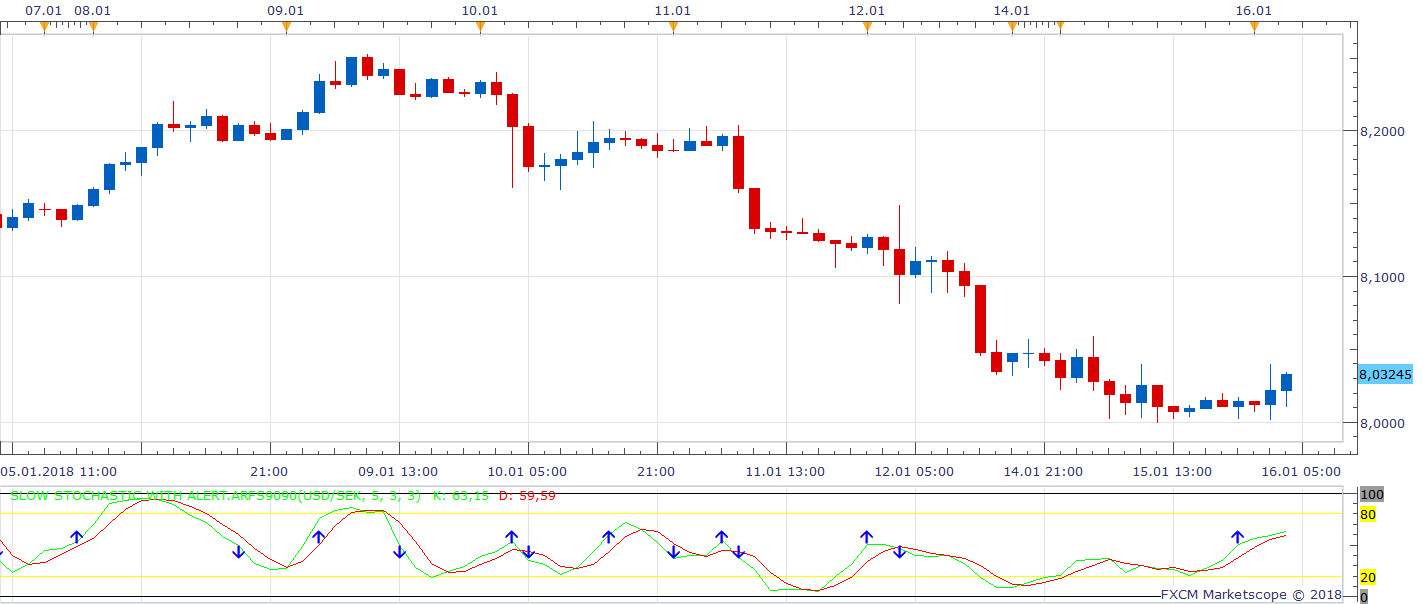1423x604 pixels.
Task: Select the orange day marker below 09.01
Action: [x=286, y=27]
